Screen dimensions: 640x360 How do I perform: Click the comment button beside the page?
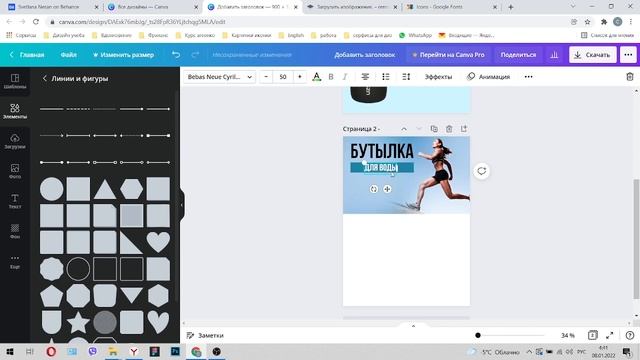coord(482,171)
